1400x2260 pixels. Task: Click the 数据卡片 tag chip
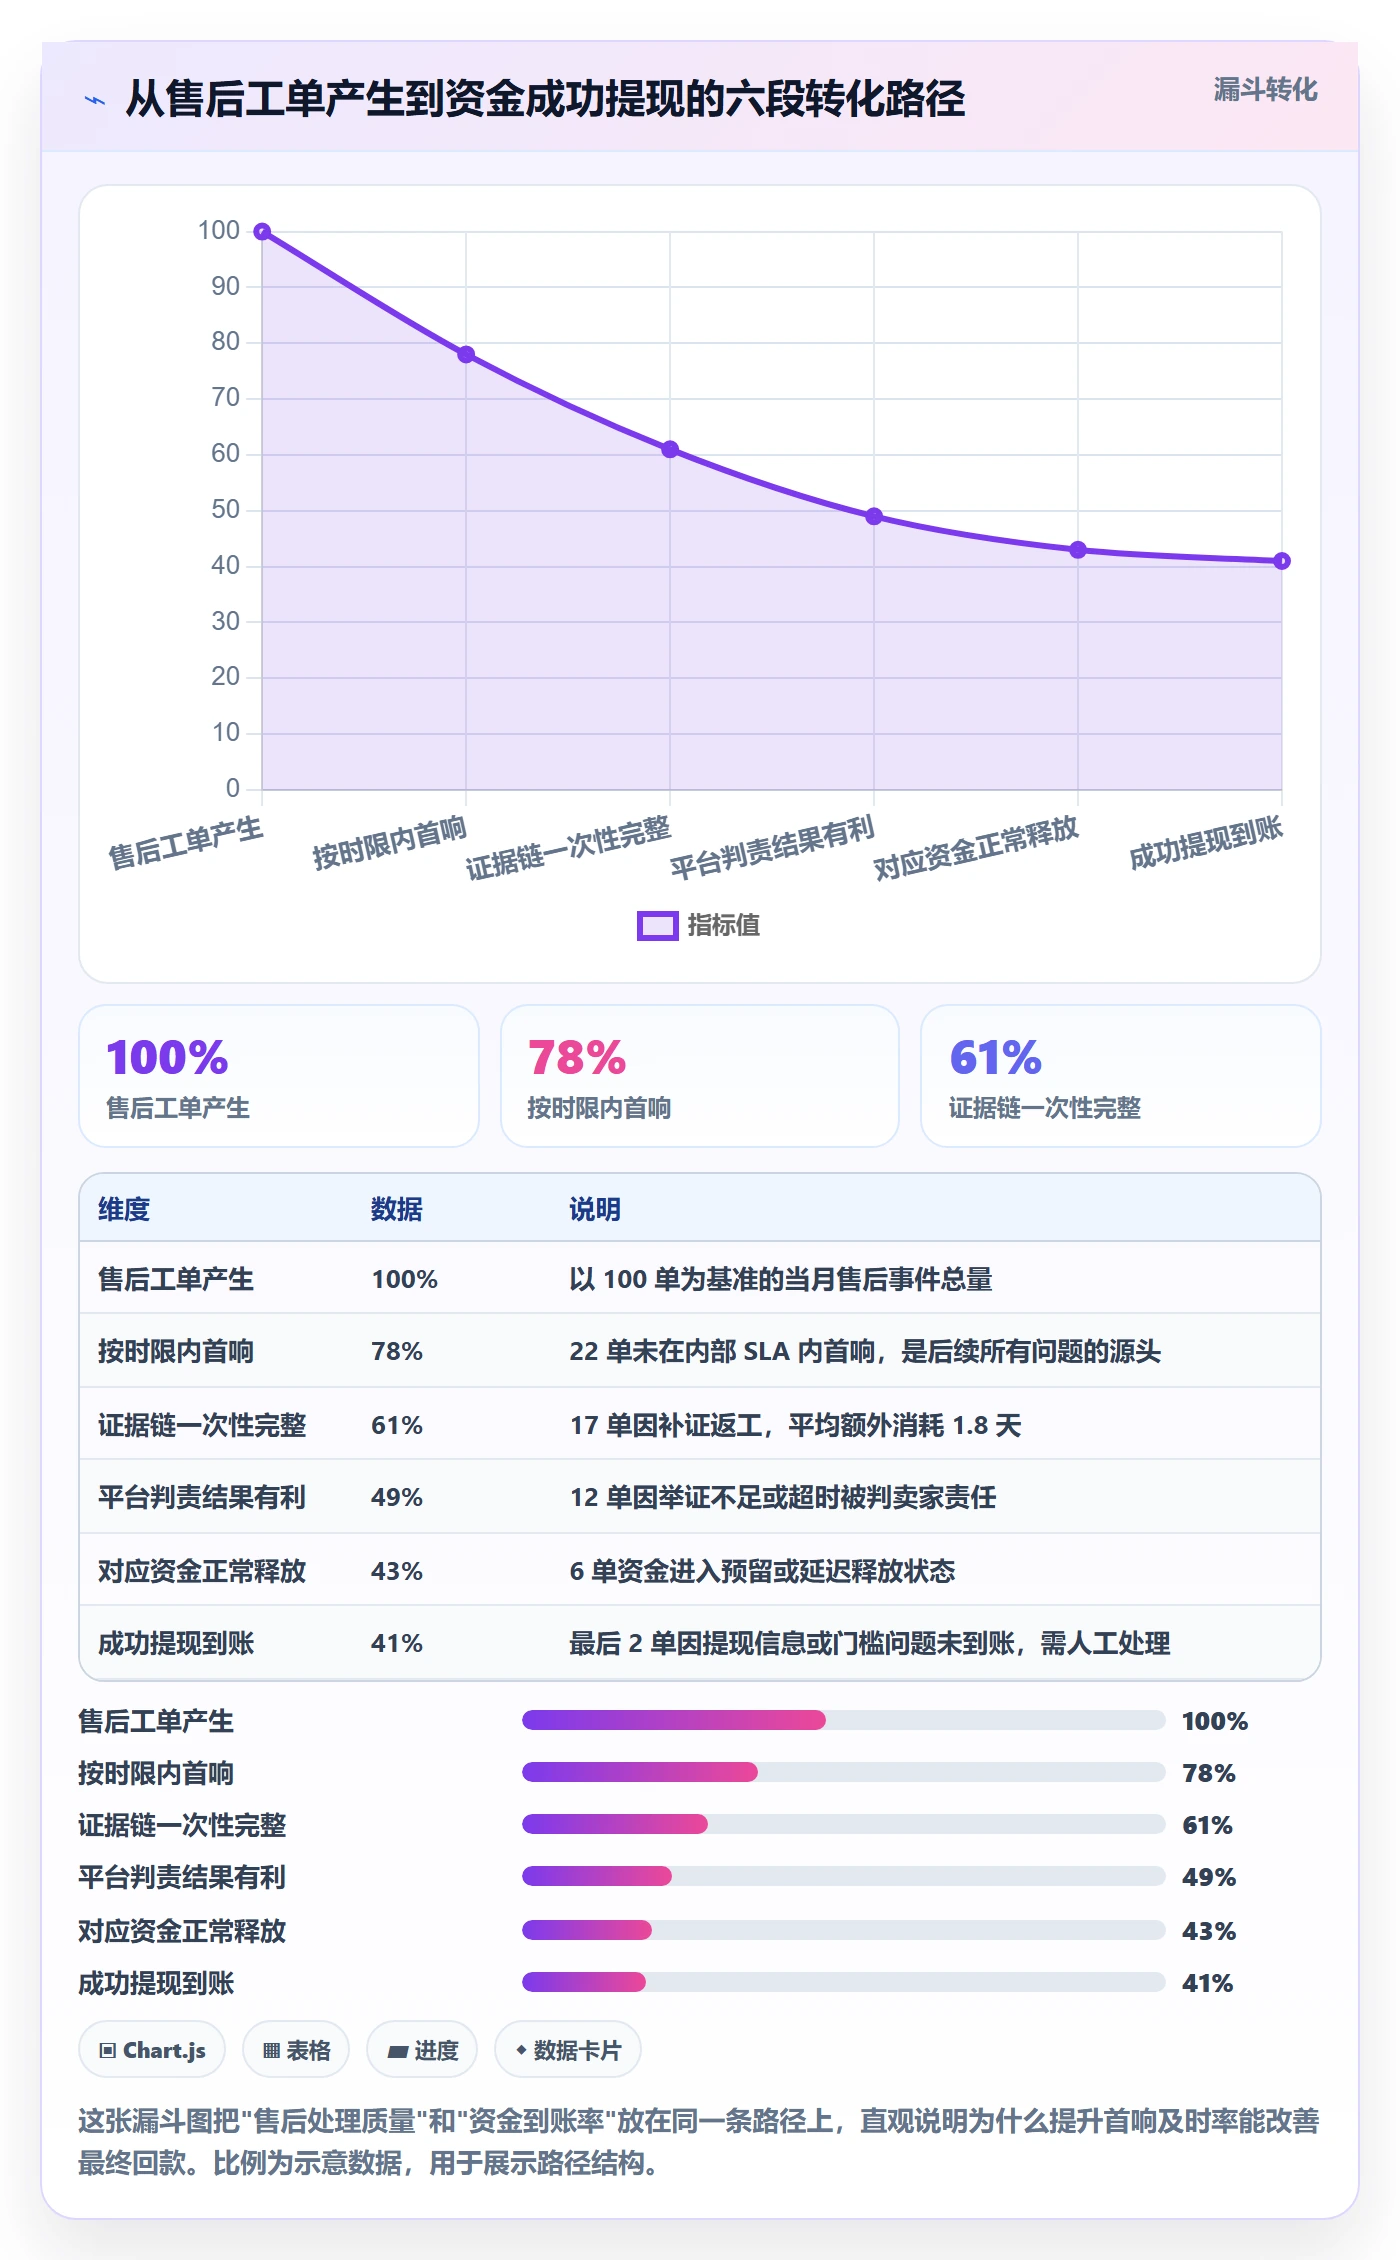coord(568,2050)
